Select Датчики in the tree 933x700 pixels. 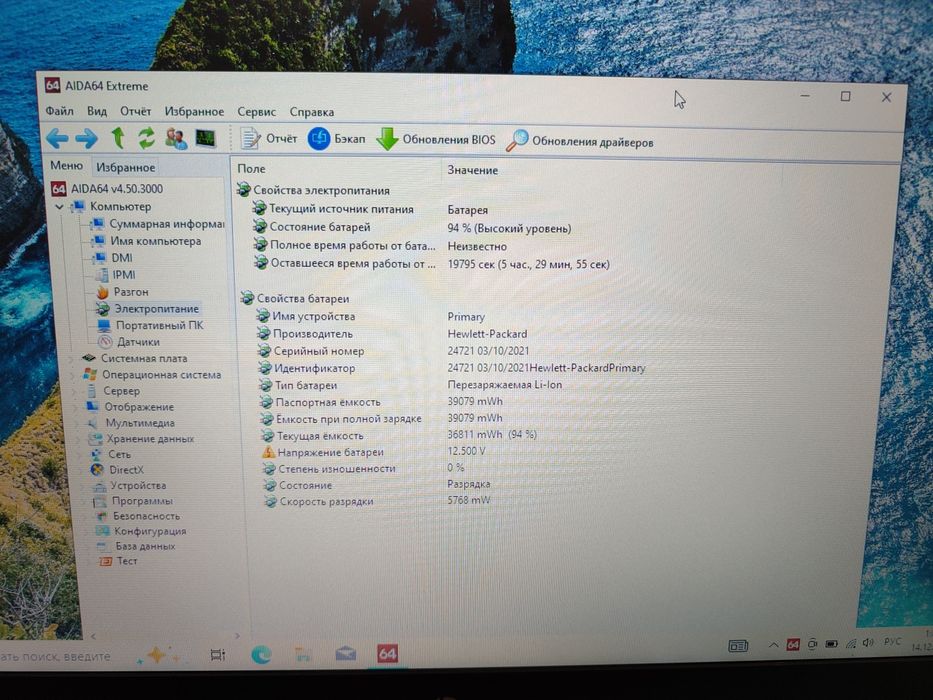point(129,342)
